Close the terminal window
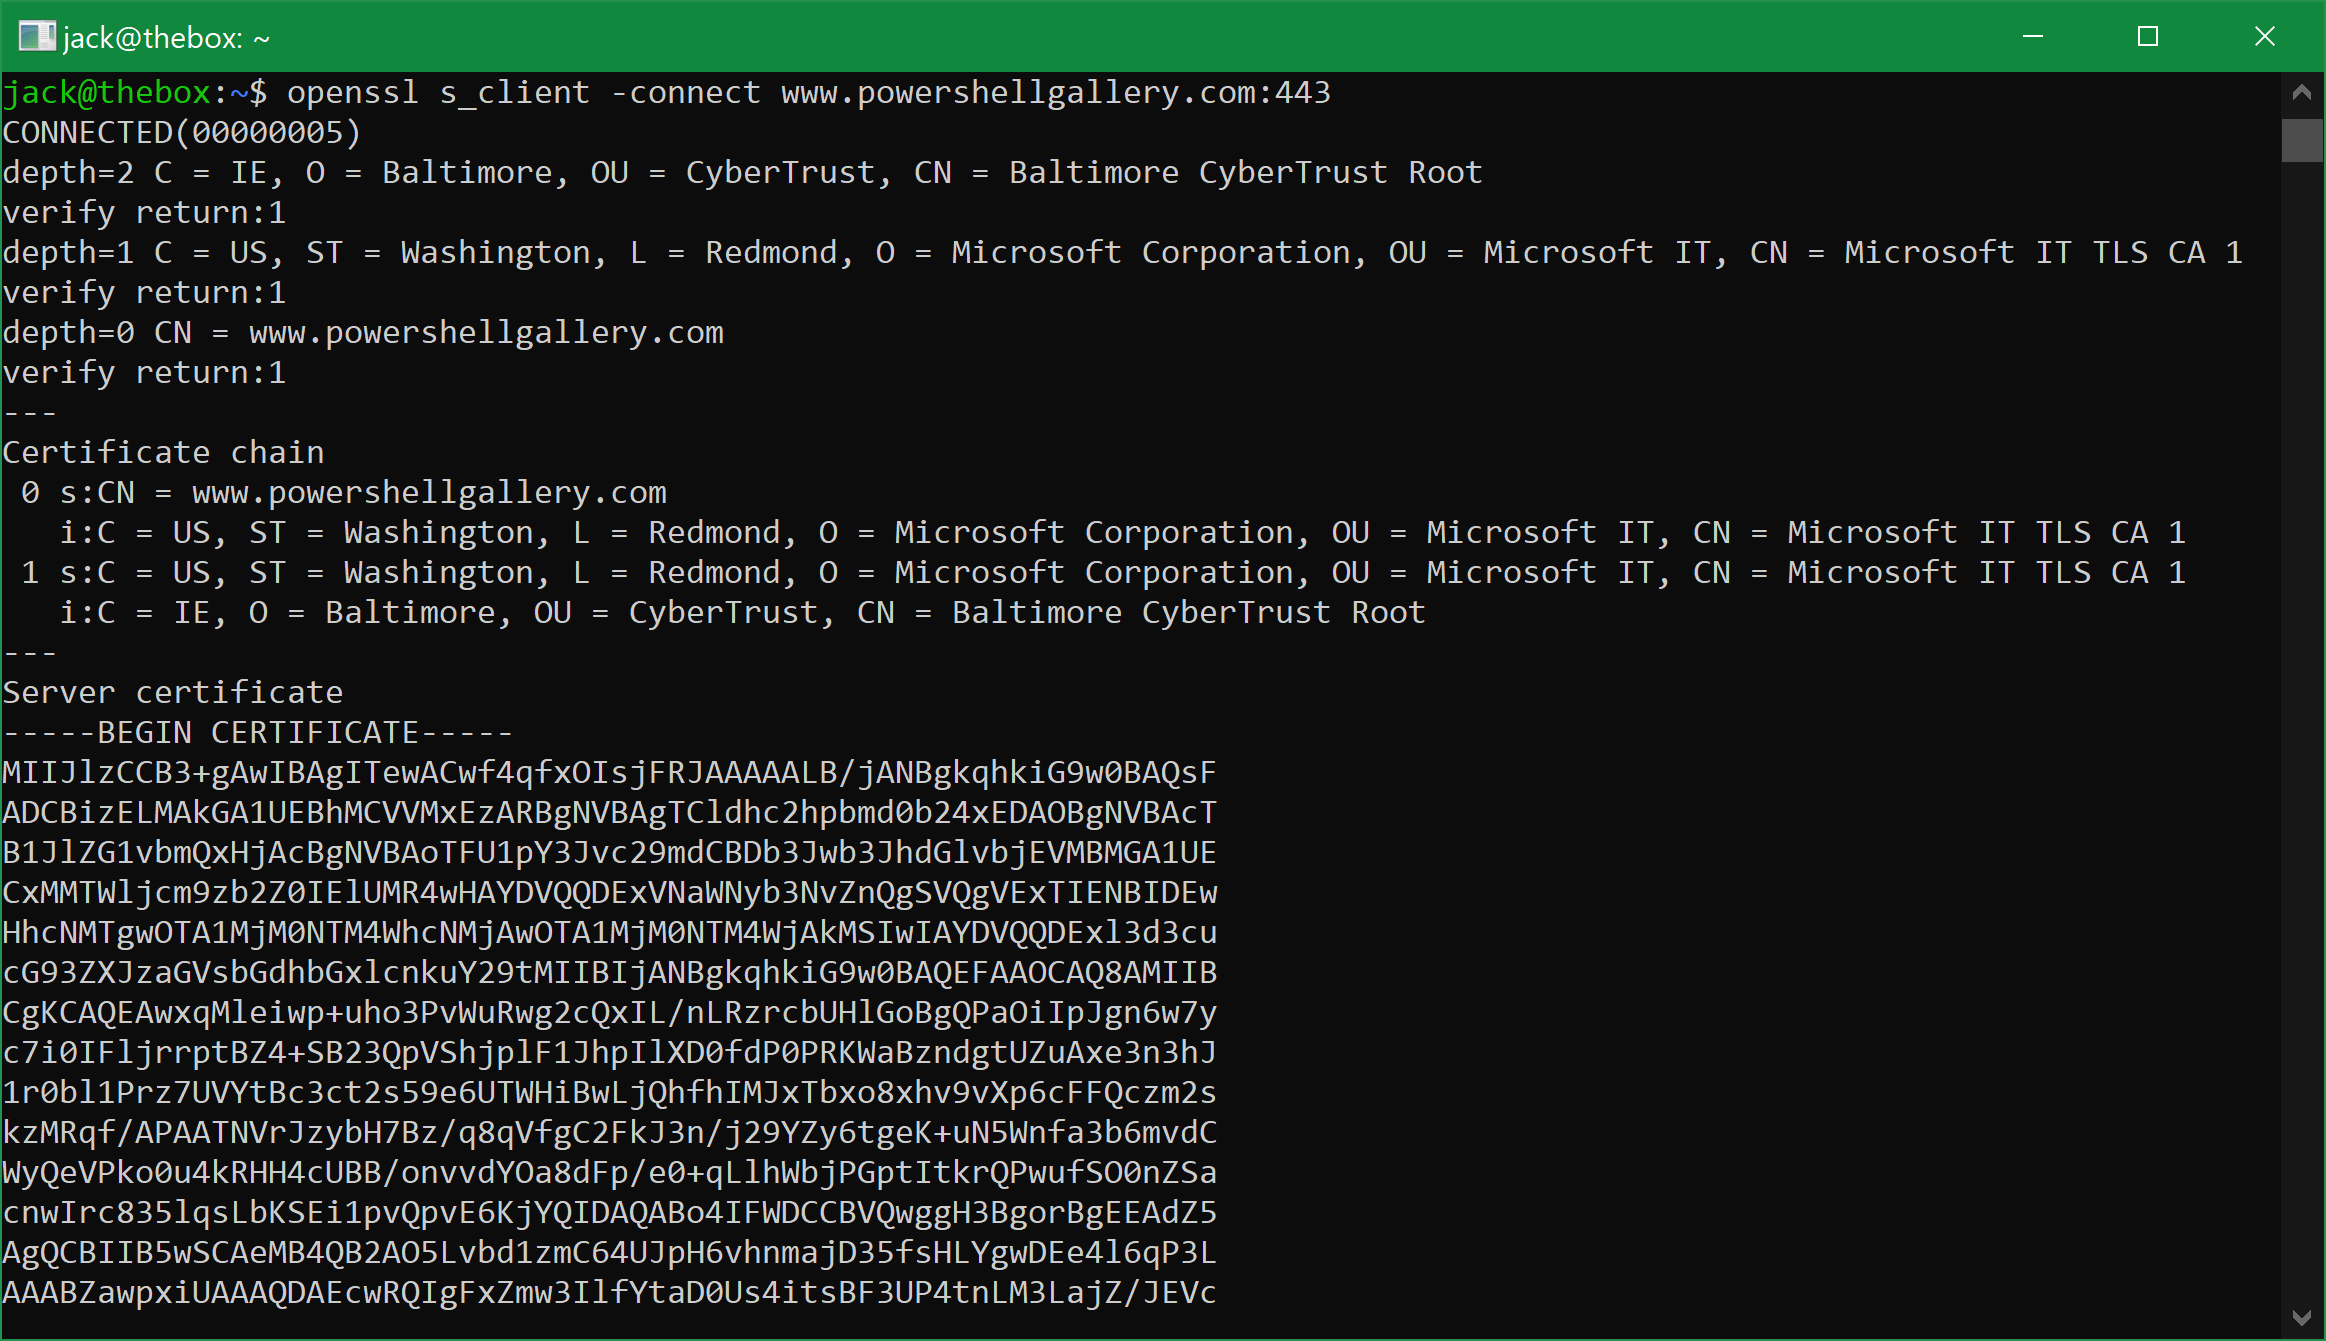 pyautogui.click(x=2263, y=36)
